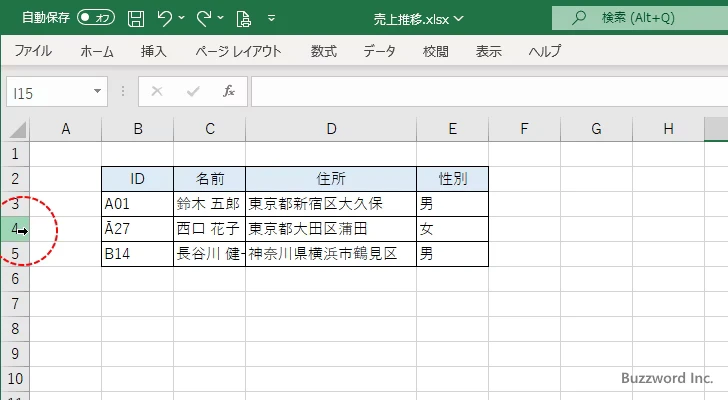Image resolution: width=728 pixels, height=400 pixels.
Task: Select row 1 header
Action: [15, 154]
